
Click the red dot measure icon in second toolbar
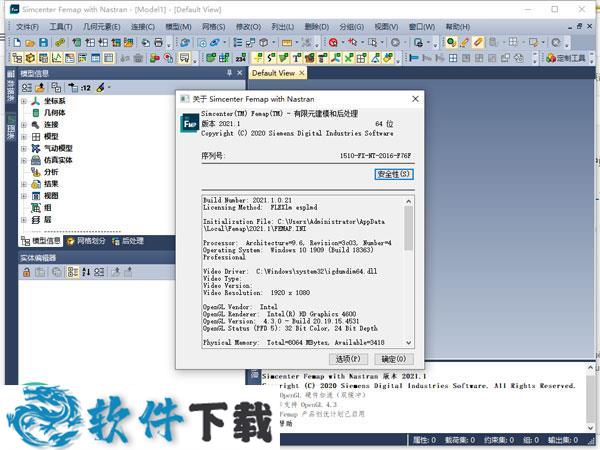coord(168,58)
